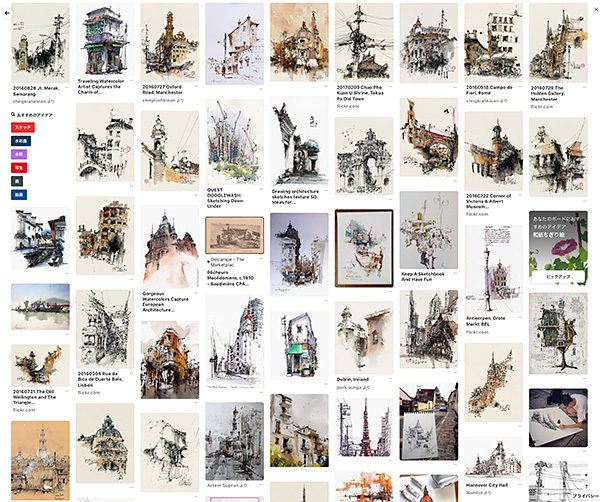The width and height of the screenshot is (600, 502).
Task: Open the photo of artist drawing on paper
Action: click(x=558, y=418)
